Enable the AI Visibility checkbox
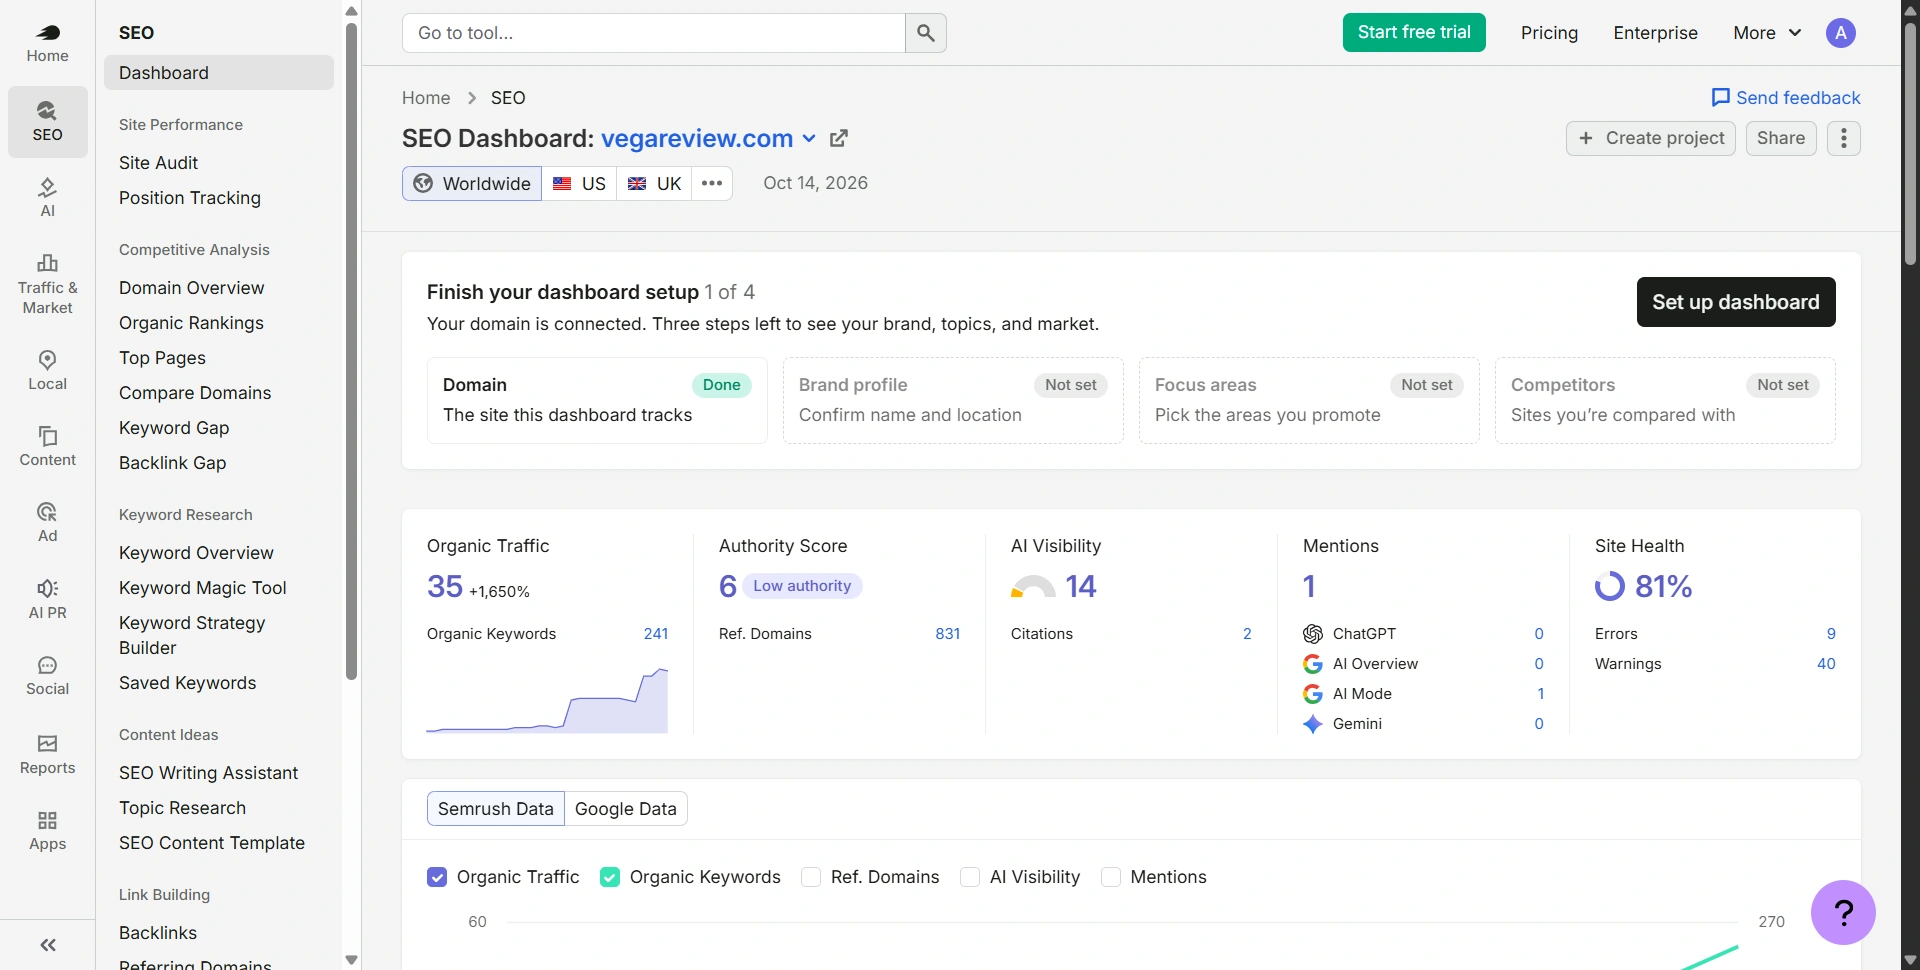The width and height of the screenshot is (1920, 970). (970, 877)
